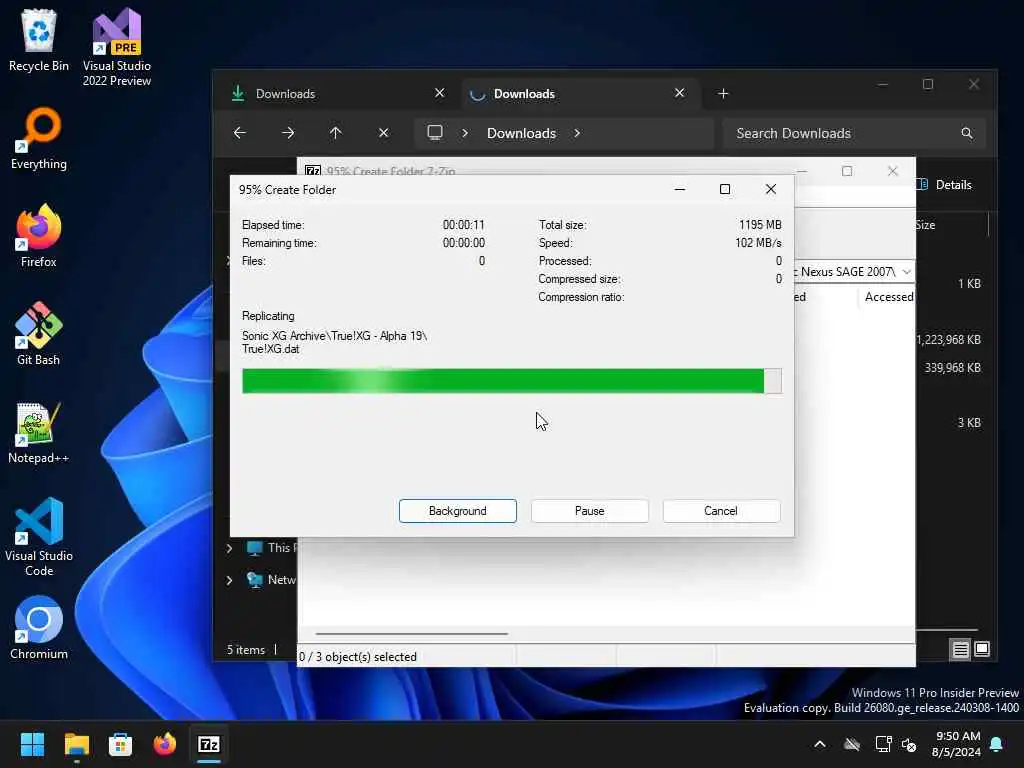
Task: Stop loading in Explorer address bar
Action: (384, 133)
